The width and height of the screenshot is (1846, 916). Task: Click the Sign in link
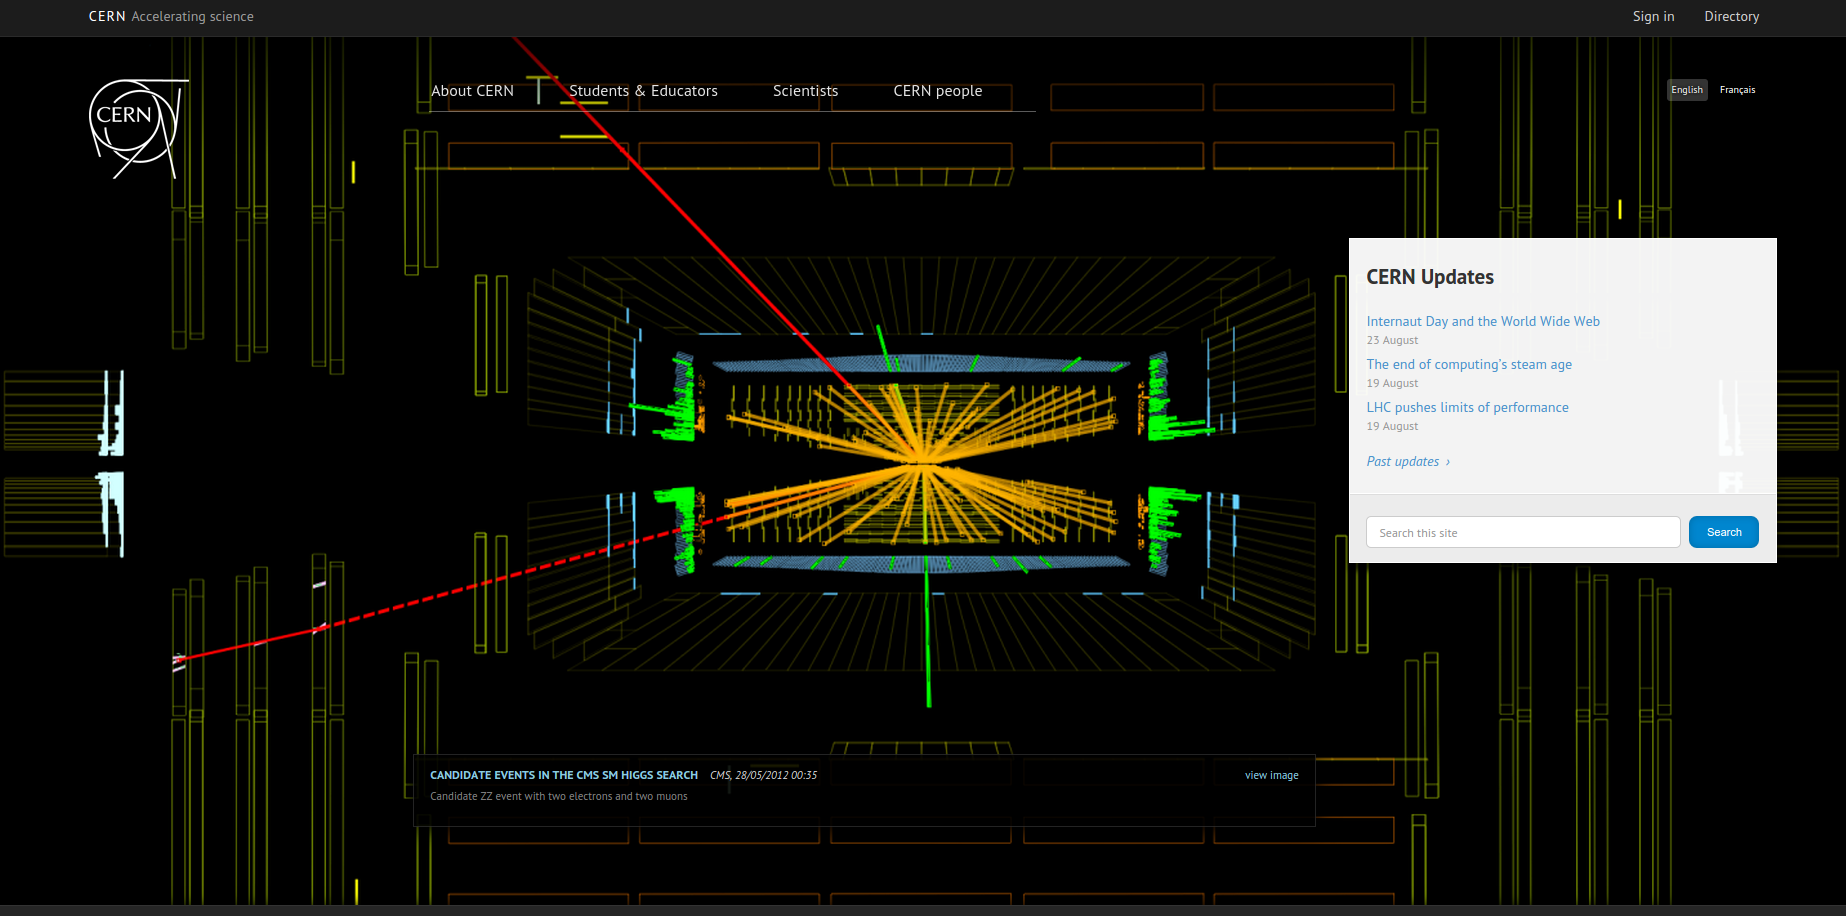point(1653,17)
